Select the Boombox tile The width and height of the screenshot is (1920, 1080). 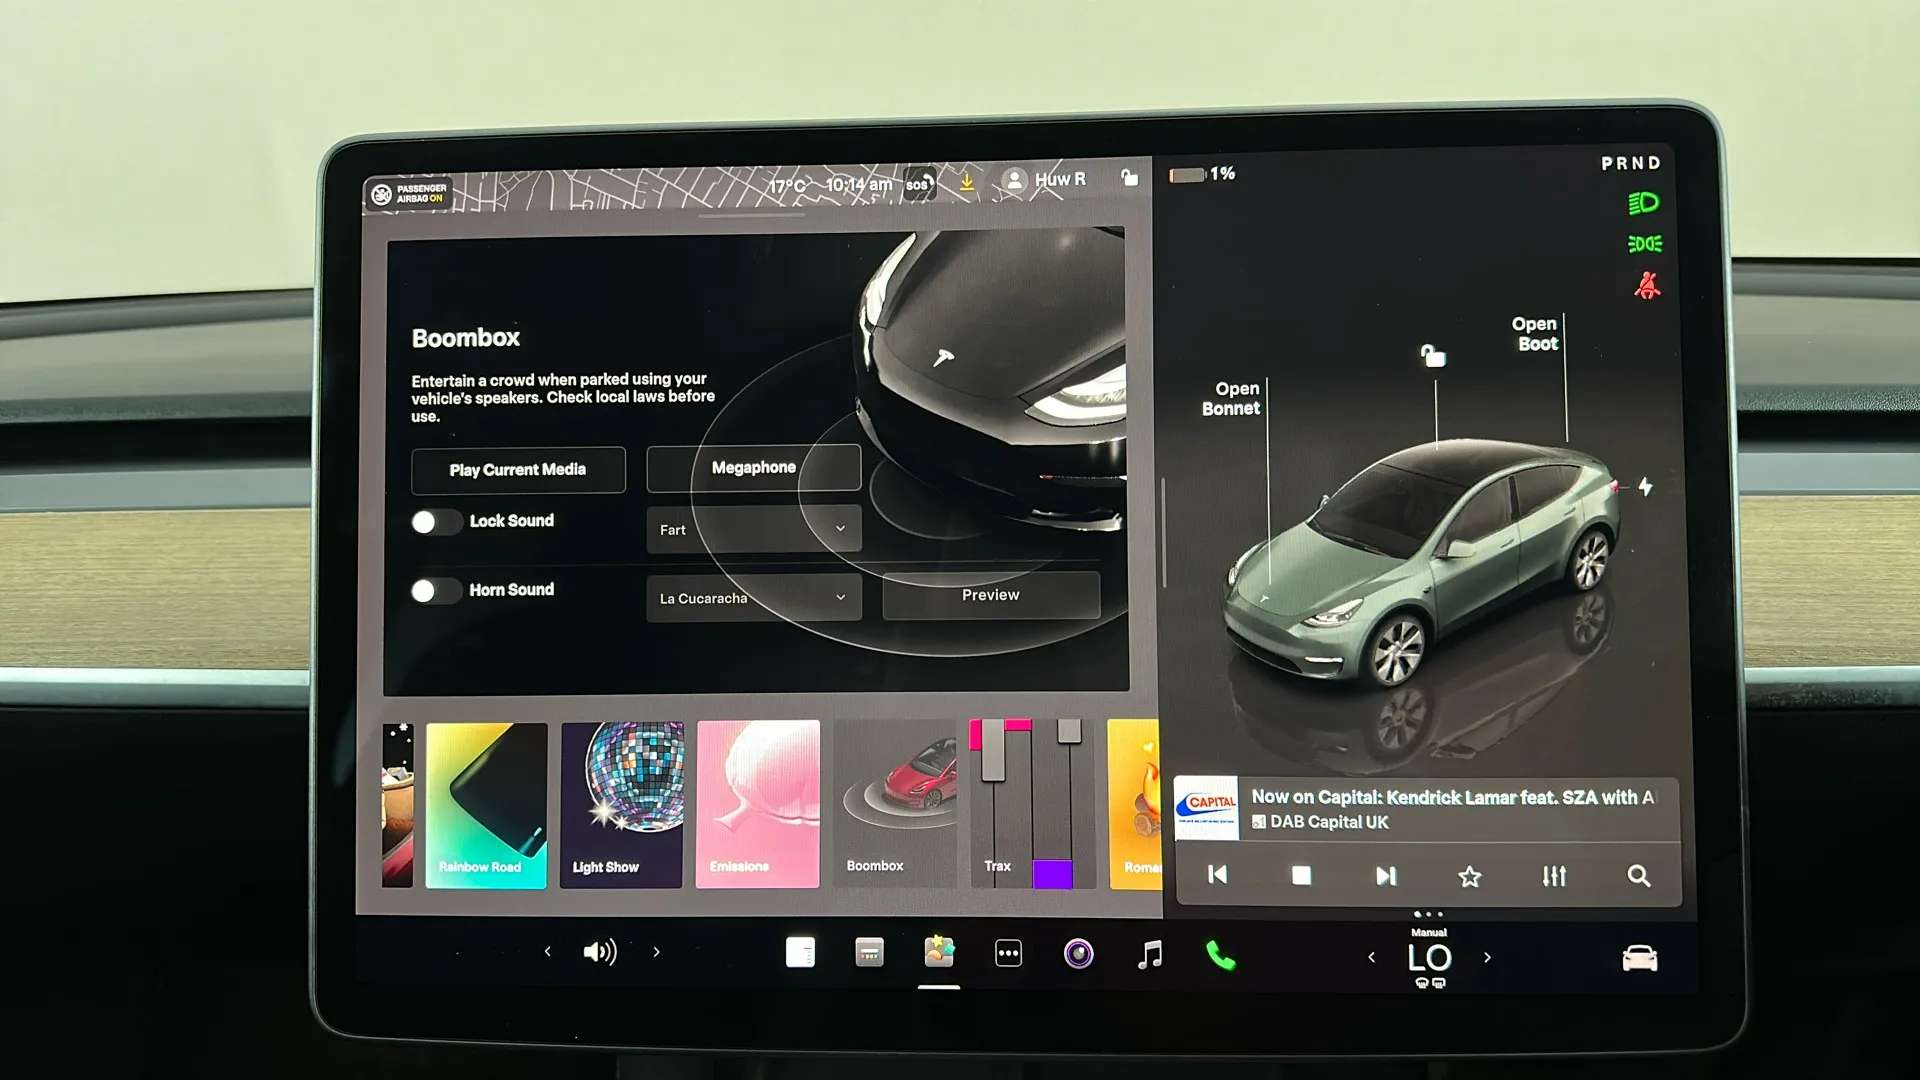coord(895,803)
